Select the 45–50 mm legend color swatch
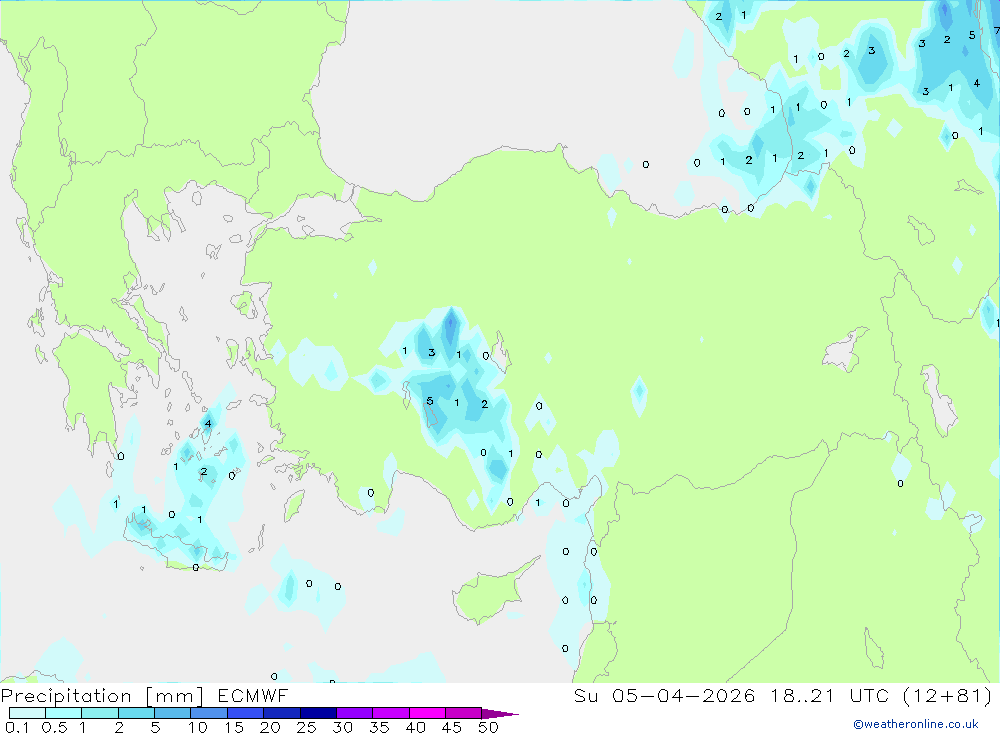 click(x=464, y=713)
